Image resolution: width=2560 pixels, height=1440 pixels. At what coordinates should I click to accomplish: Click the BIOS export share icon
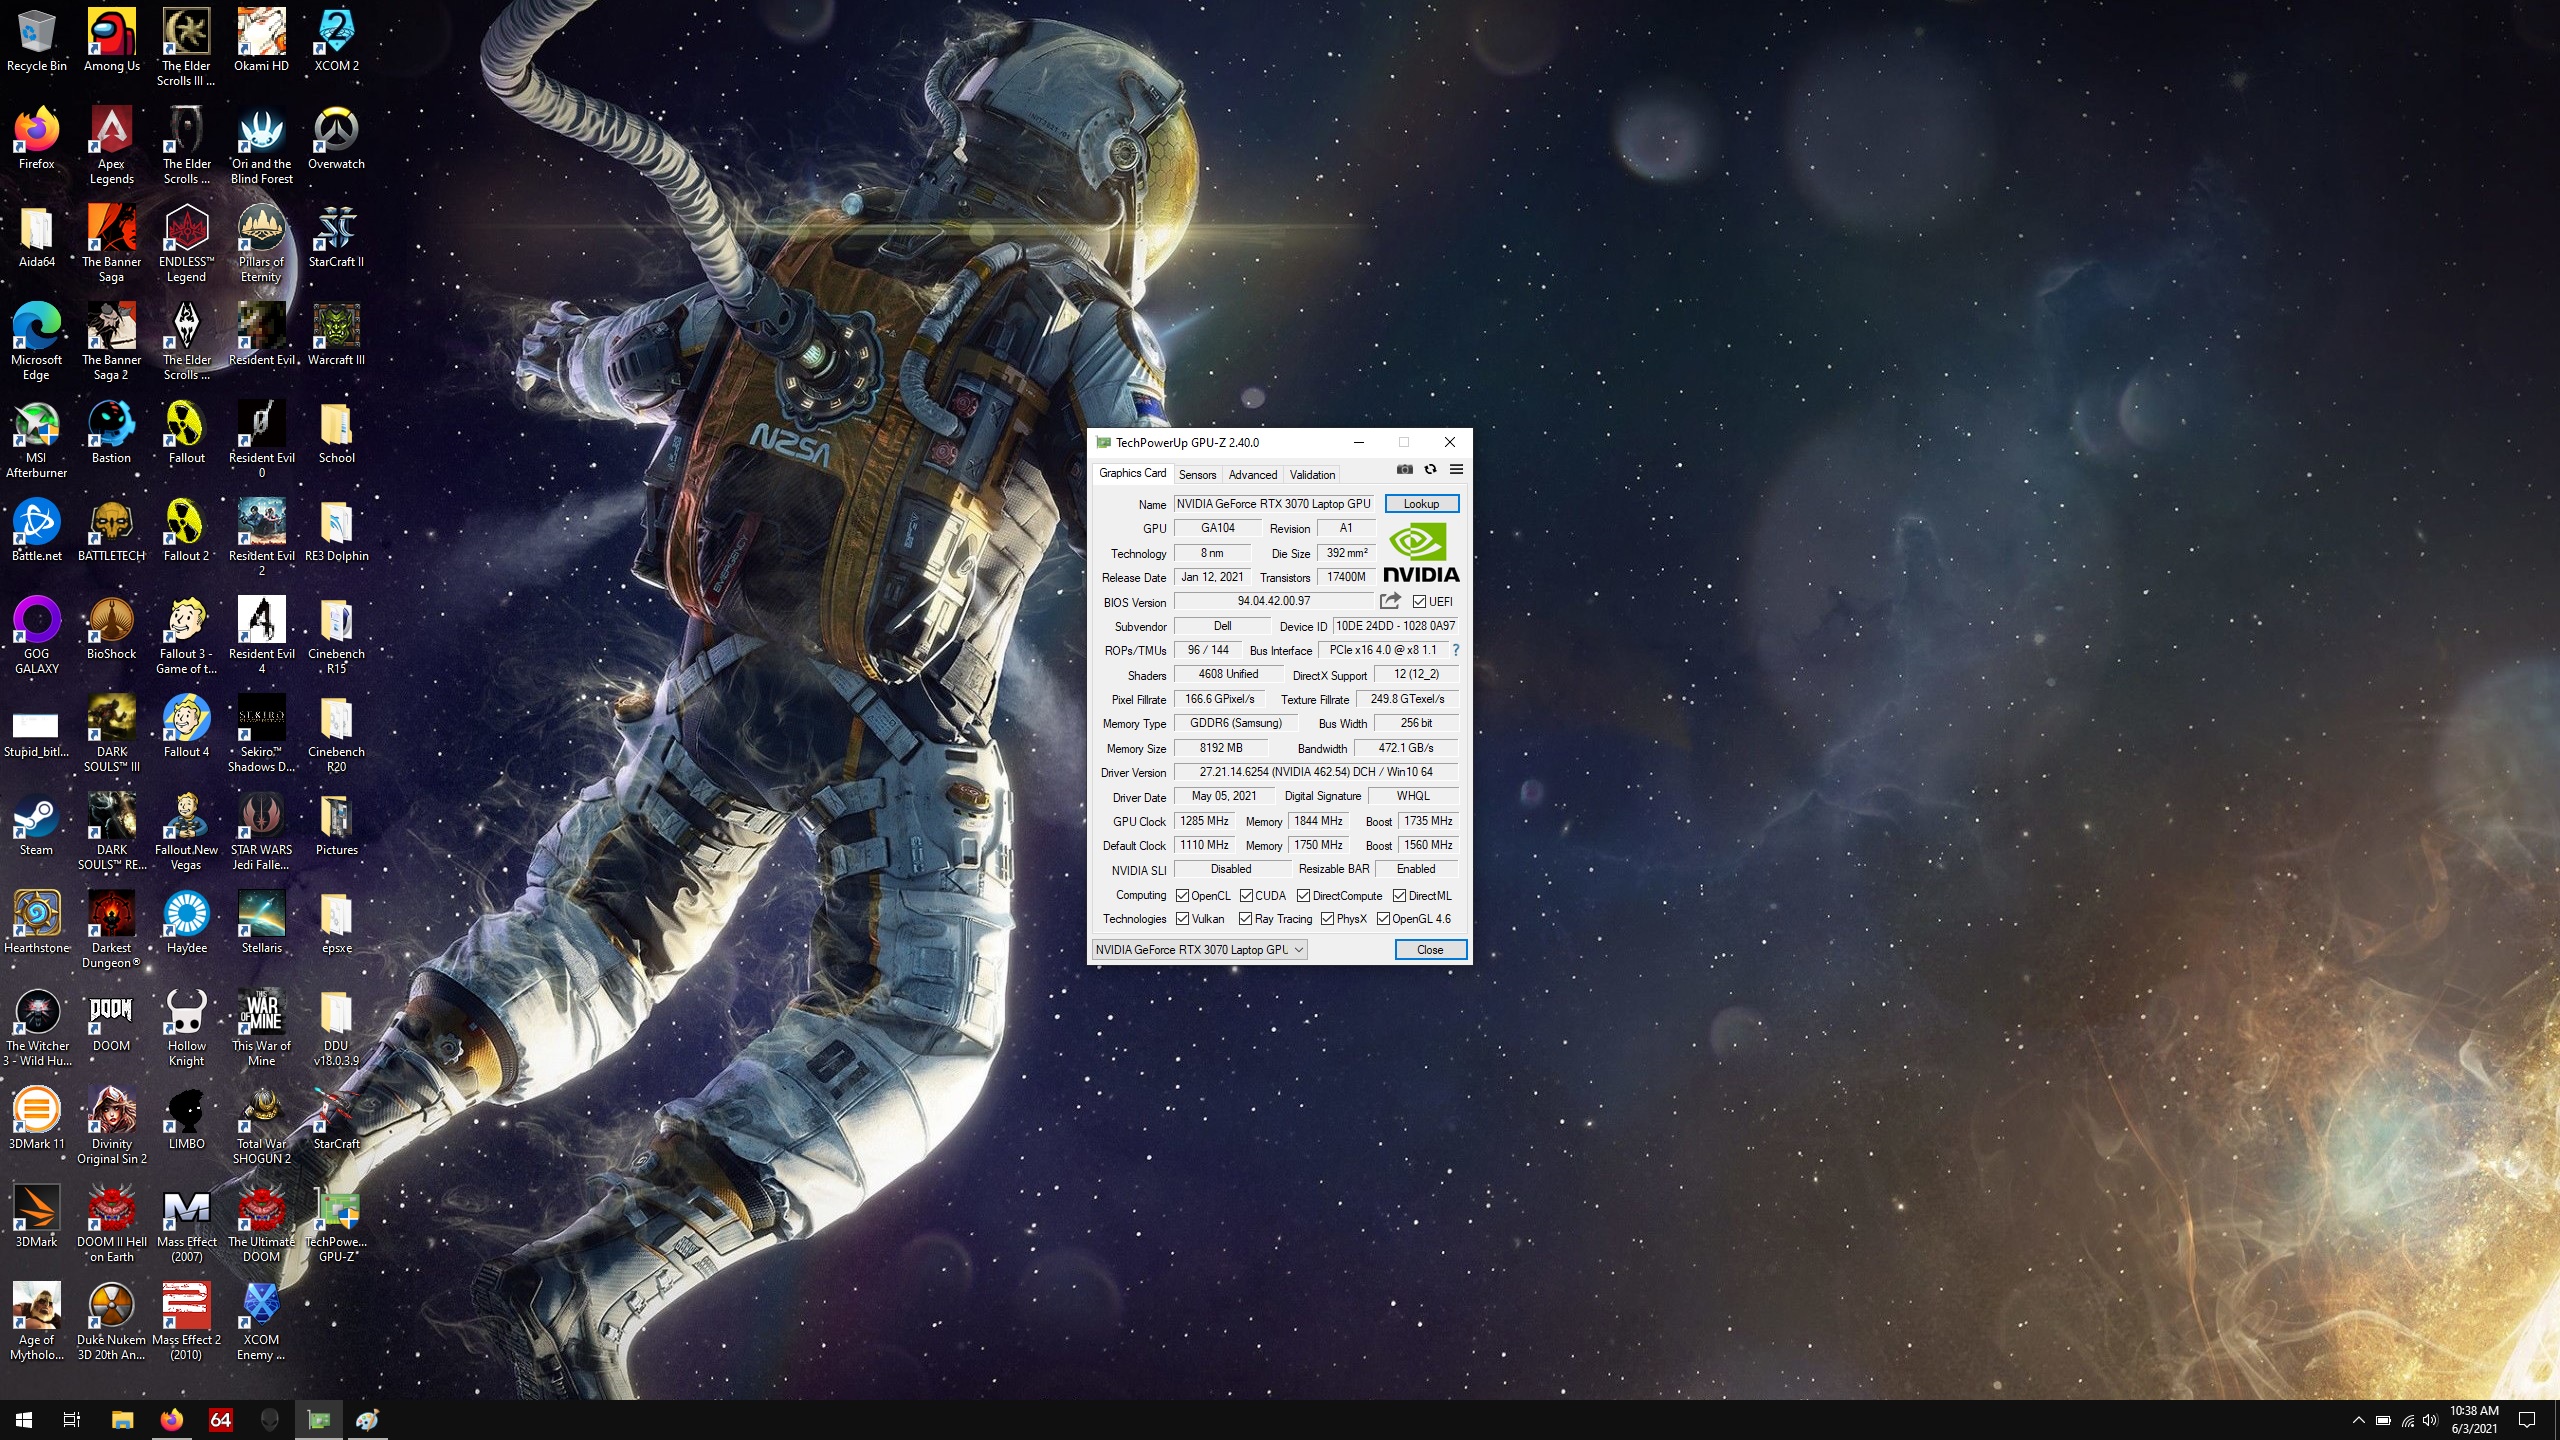pyautogui.click(x=1390, y=601)
